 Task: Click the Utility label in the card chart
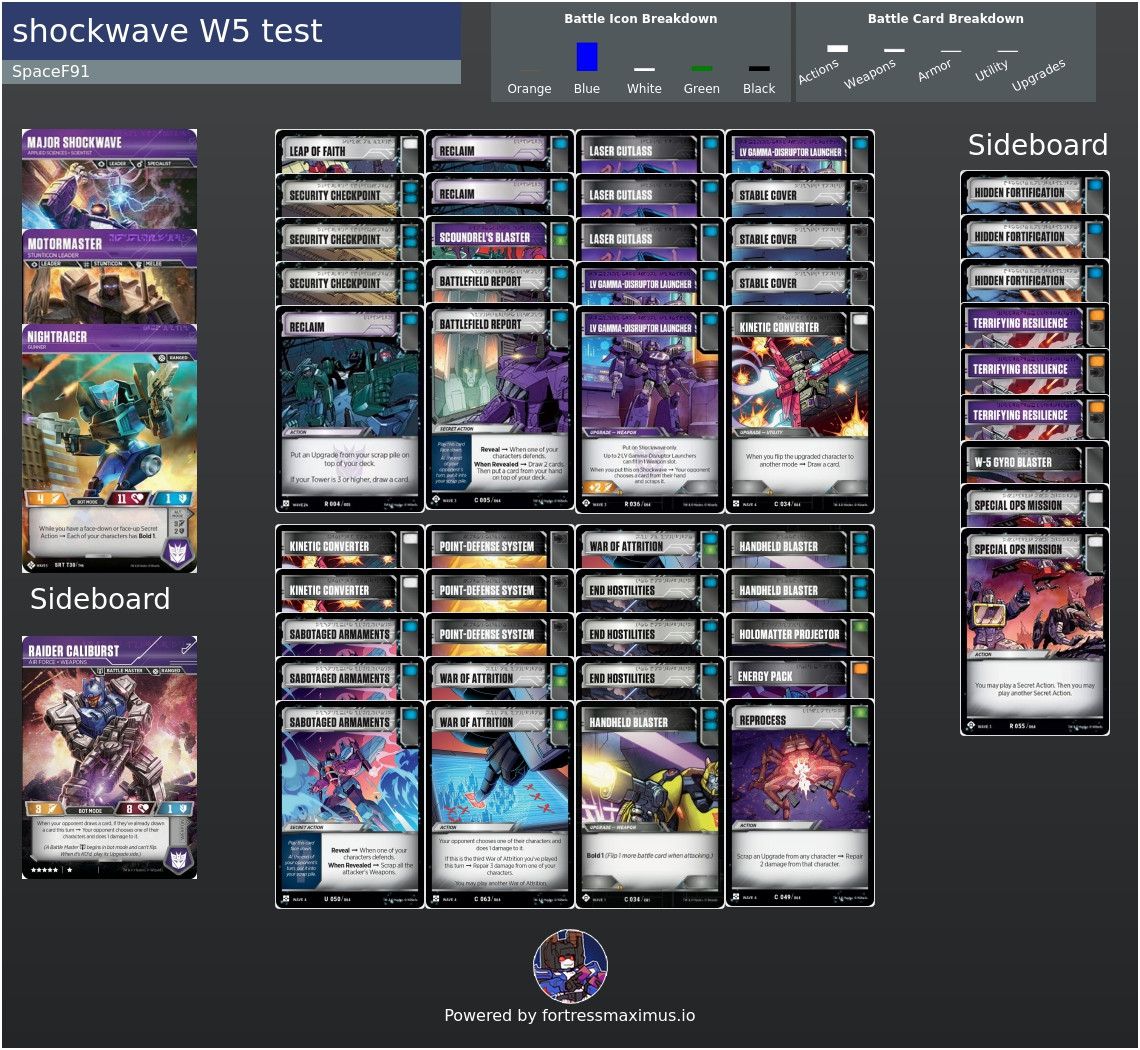click(991, 71)
